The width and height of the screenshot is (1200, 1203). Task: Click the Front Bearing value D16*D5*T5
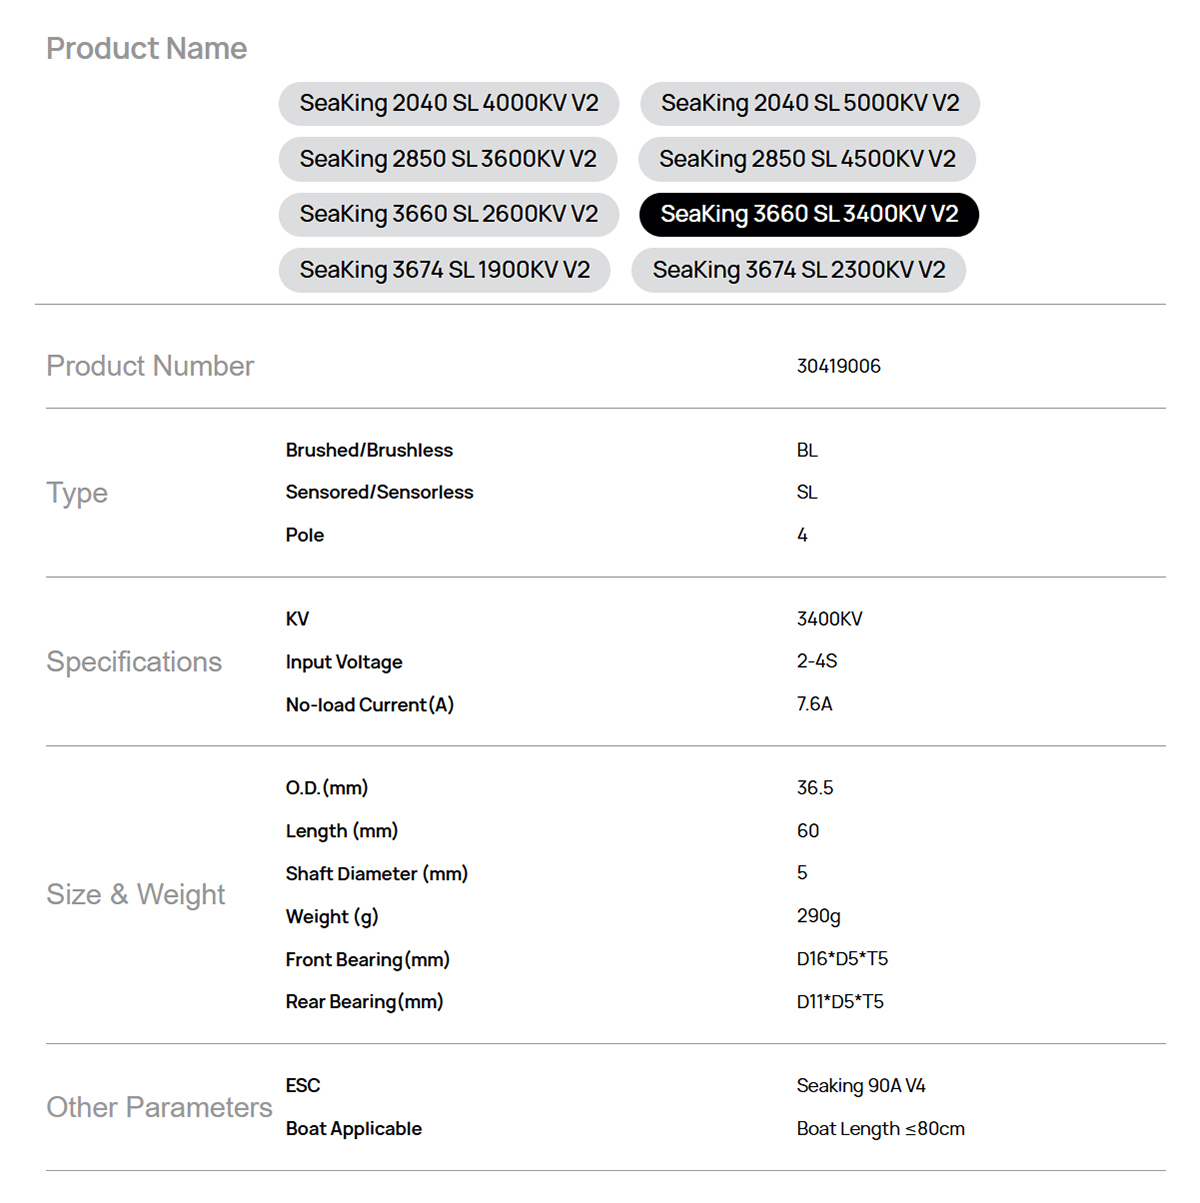click(842, 959)
